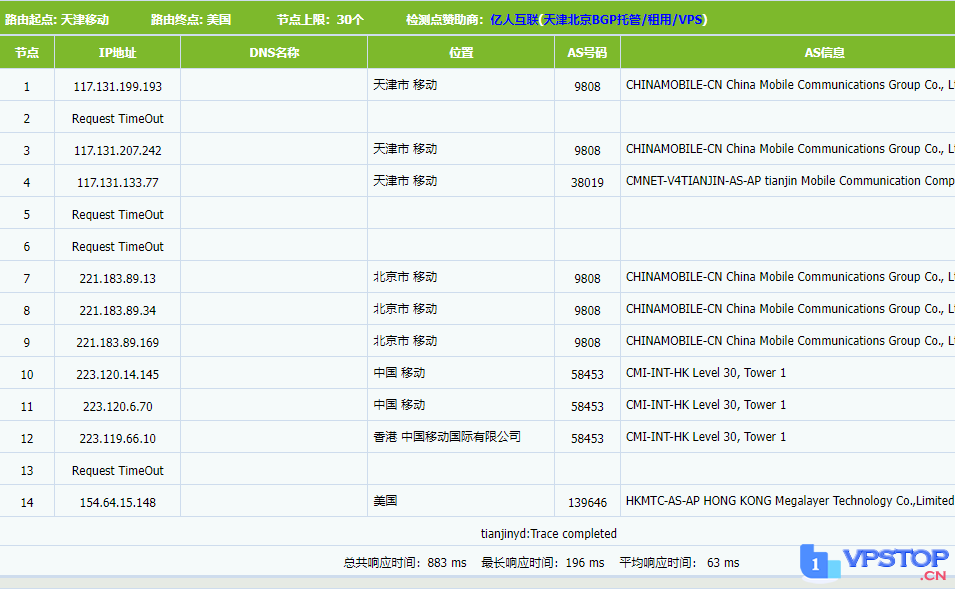This screenshot has height=589, width=955.
Task: Click CMI-INT-HK AS info in node 10 row
Action: (706, 373)
